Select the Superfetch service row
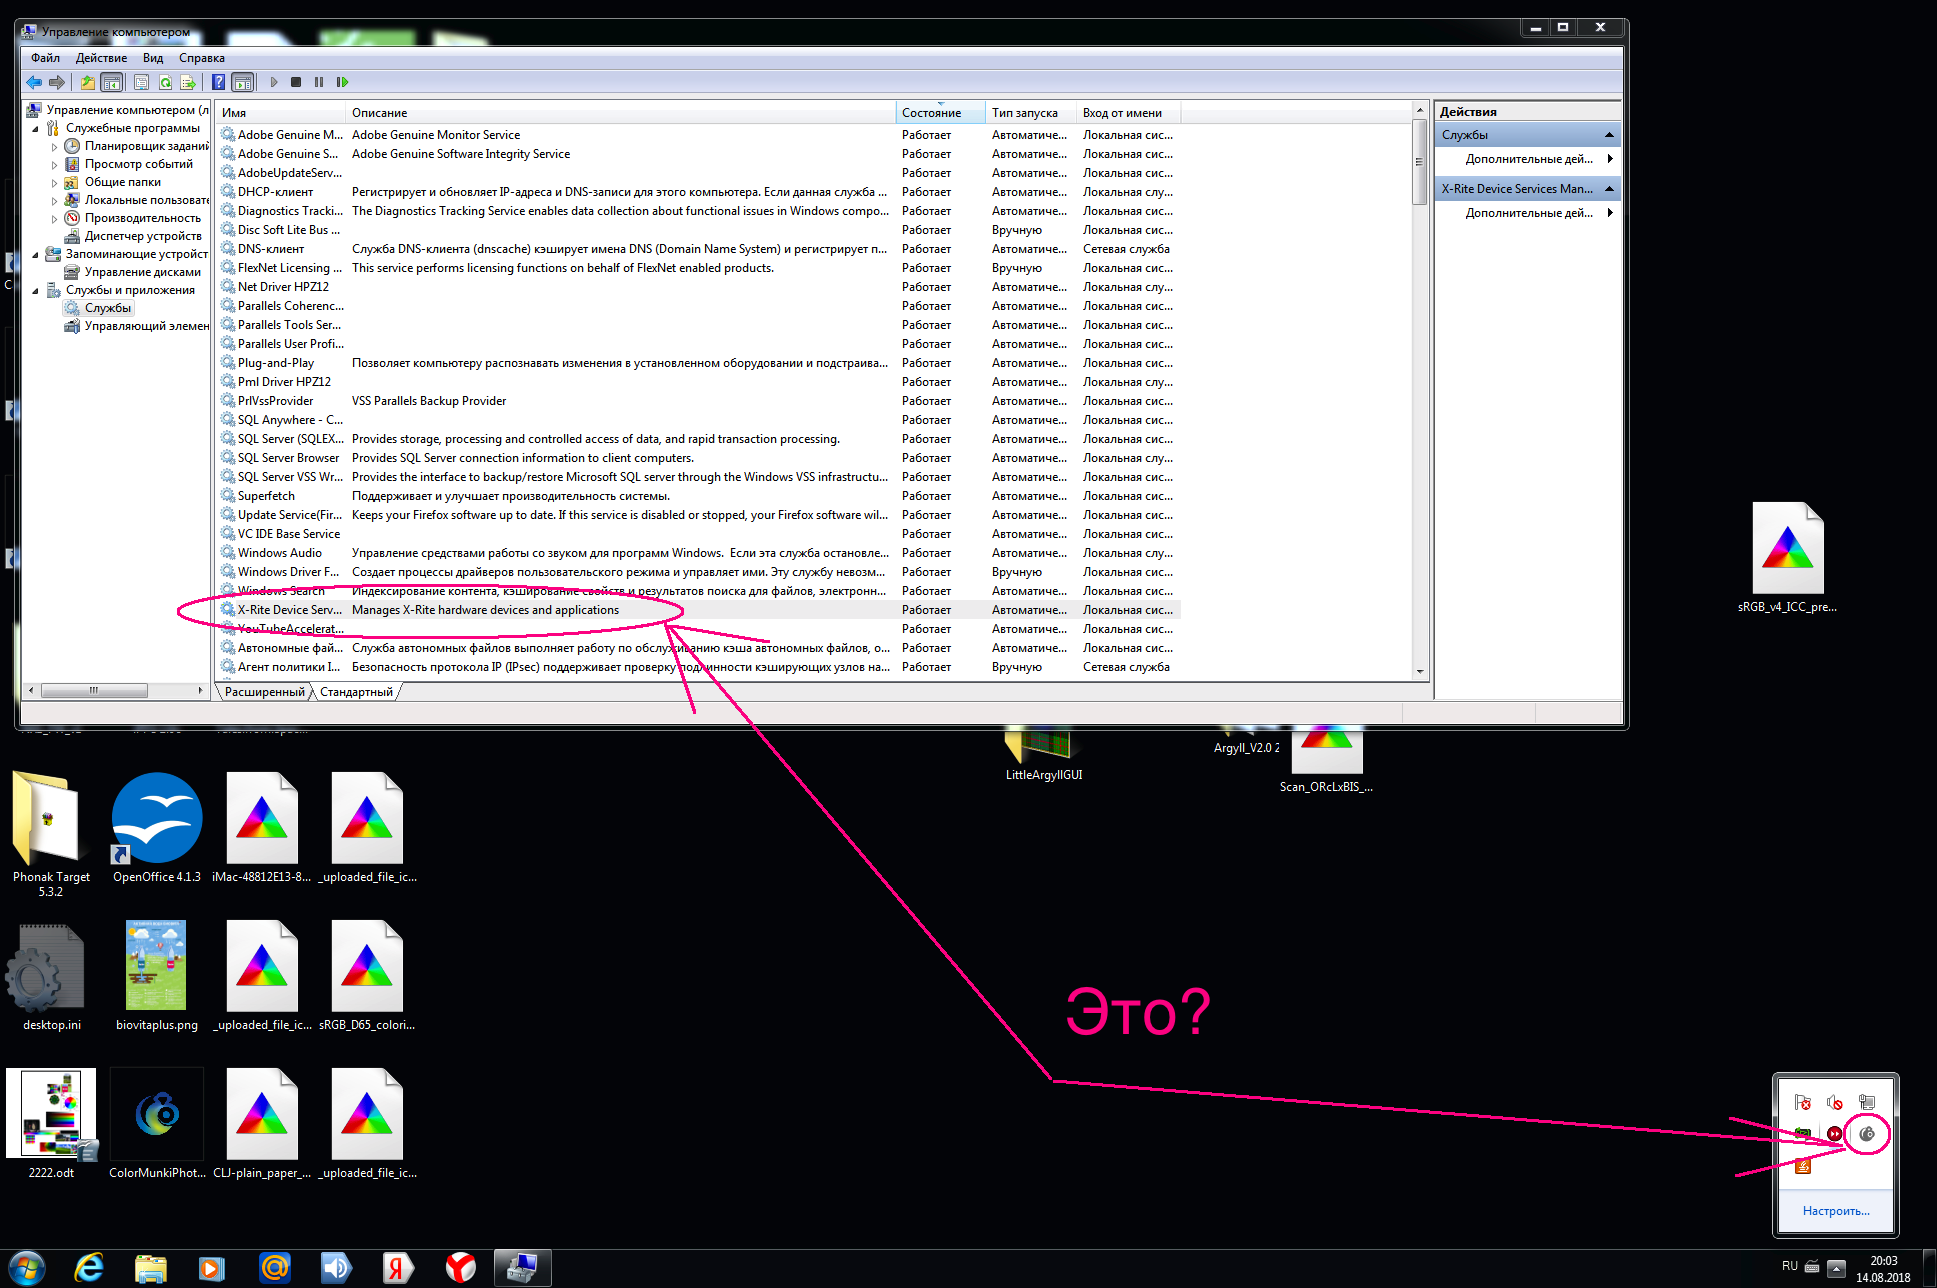 (x=699, y=496)
